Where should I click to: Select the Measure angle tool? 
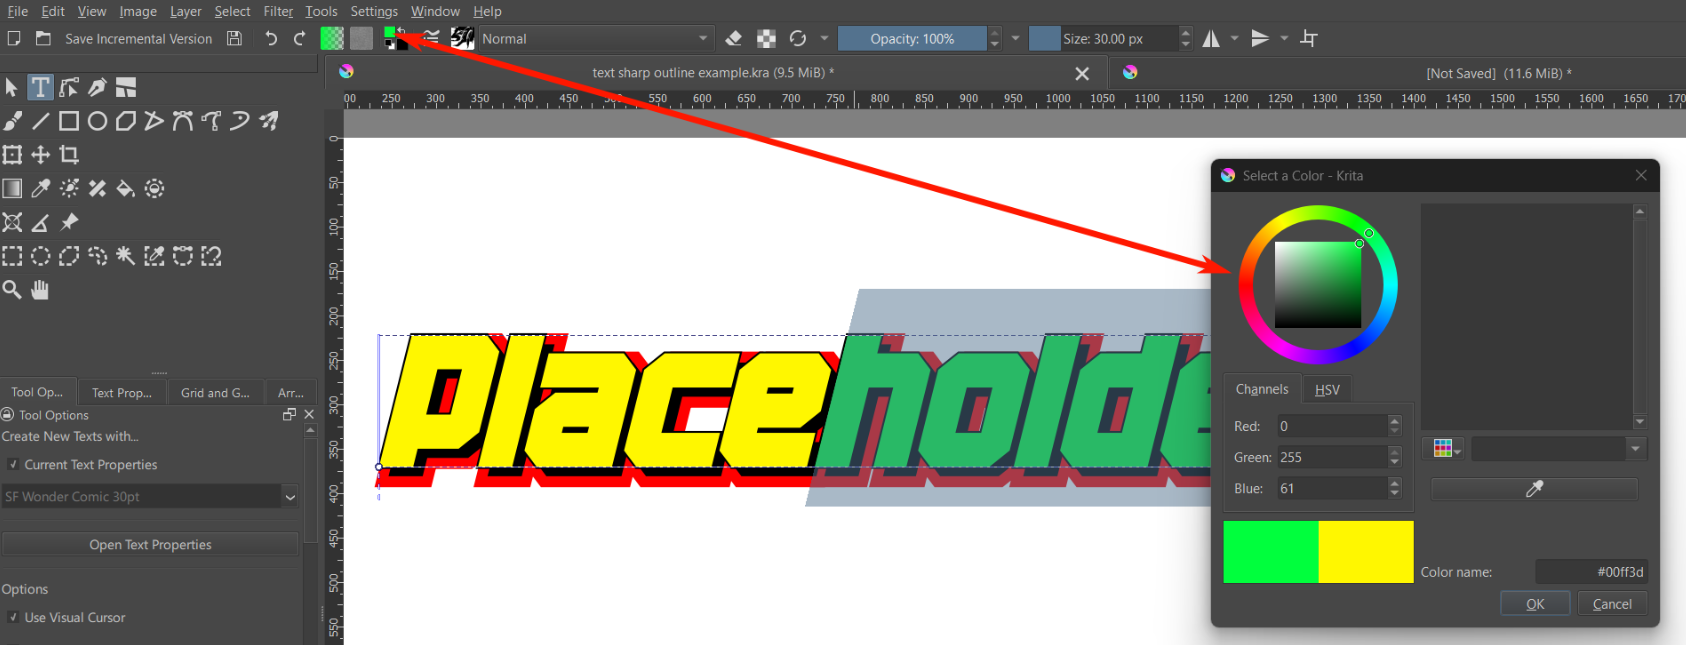point(40,222)
